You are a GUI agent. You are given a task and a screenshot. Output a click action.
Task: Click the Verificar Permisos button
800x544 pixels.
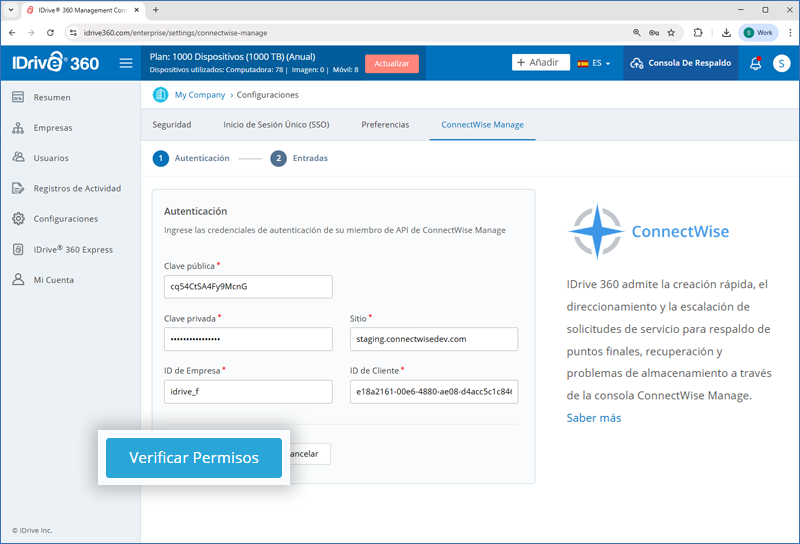194,458
